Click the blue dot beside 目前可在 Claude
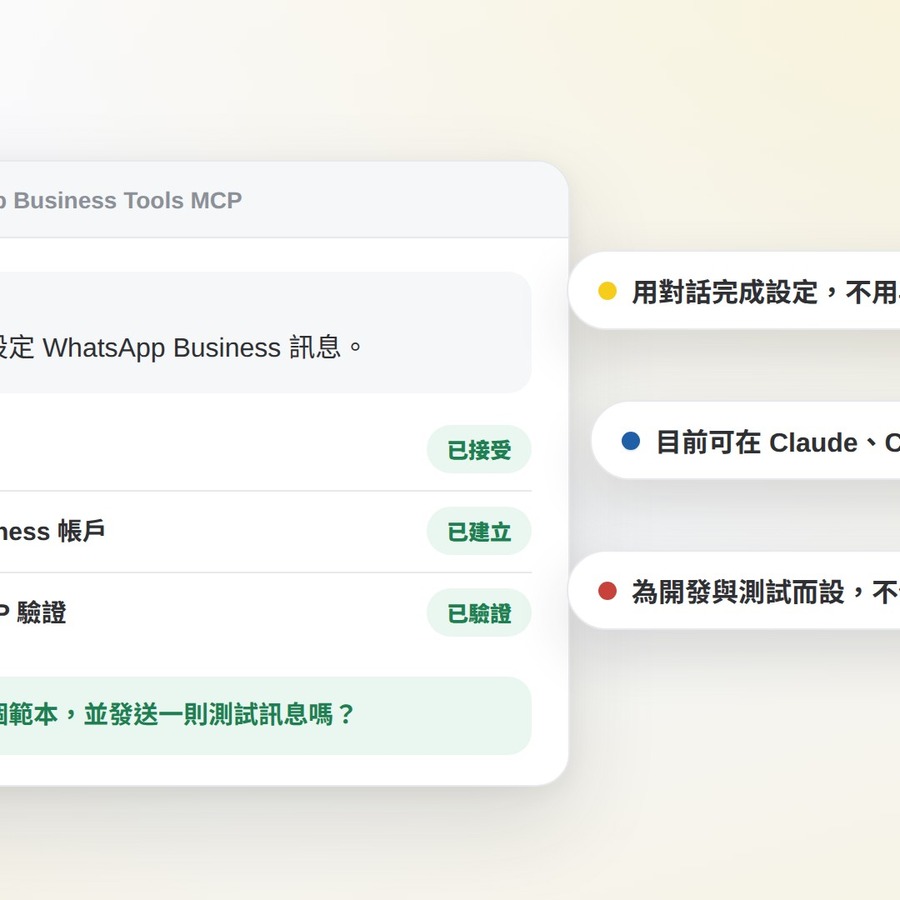Viewport: 900px width, 900px height. click(x=631, y=441)
